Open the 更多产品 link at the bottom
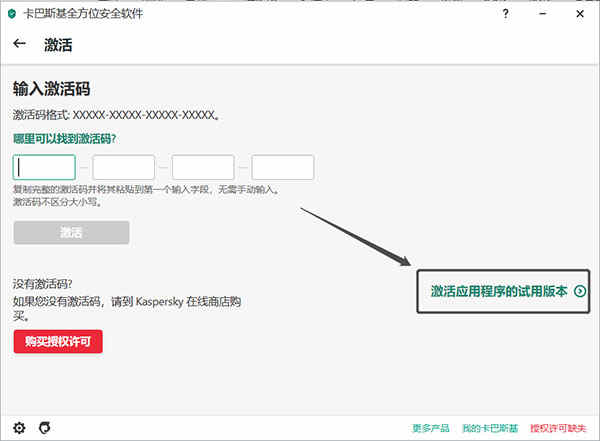Image resolution: width=600 pixels, height=441 pixels. [x=431, y=428]
